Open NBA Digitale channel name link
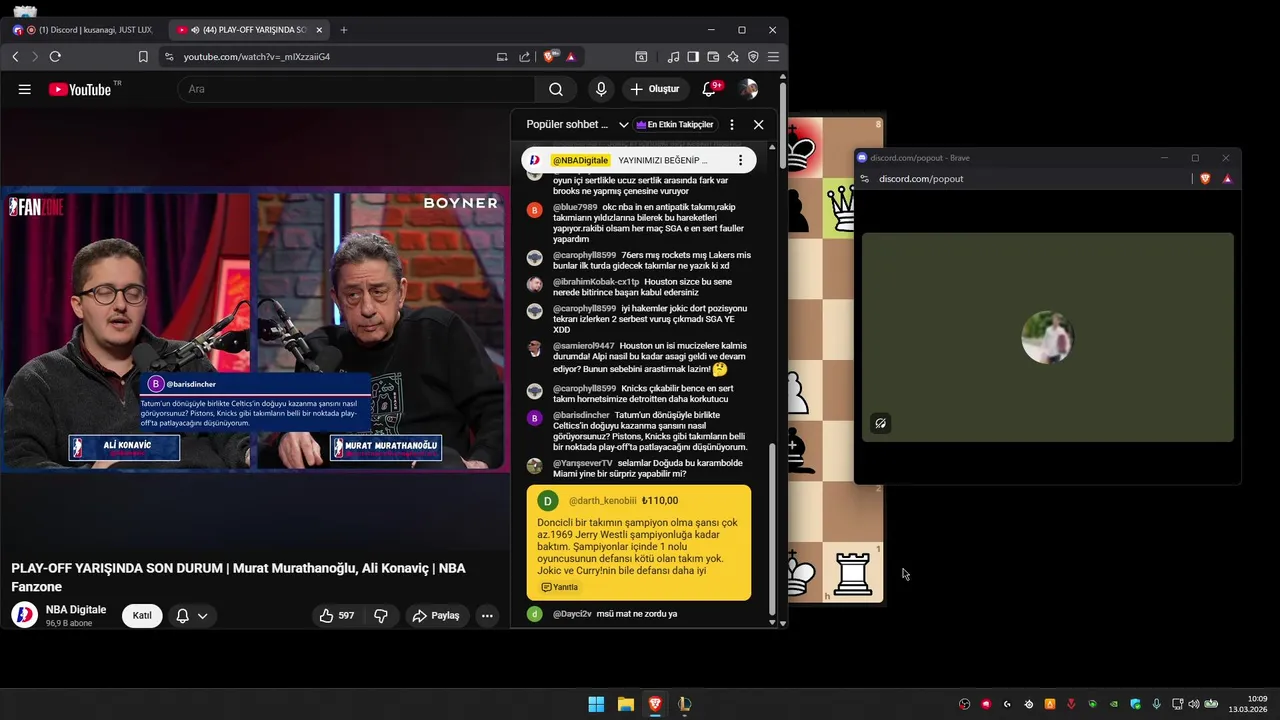The height and width of the screenshot is (720, 1280). (76, 610)
